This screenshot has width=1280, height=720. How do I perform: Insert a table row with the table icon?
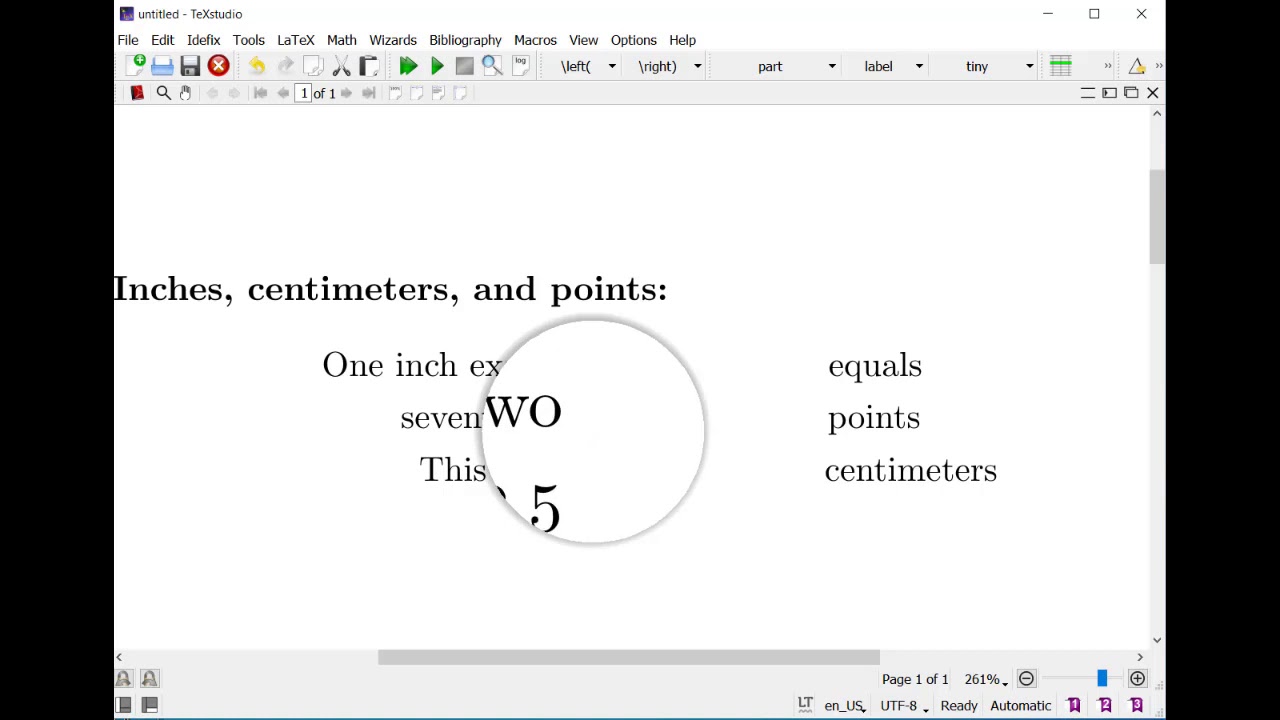[1061, 66]
